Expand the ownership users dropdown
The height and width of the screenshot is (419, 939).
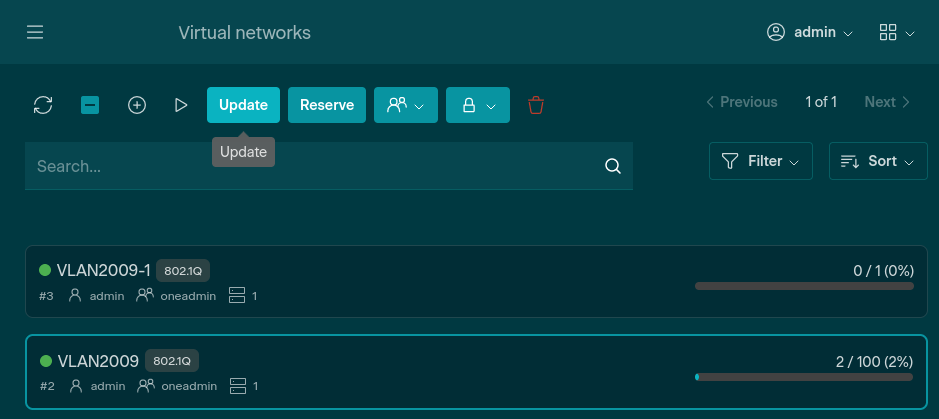pyautogui.click(x=406, y=105)
